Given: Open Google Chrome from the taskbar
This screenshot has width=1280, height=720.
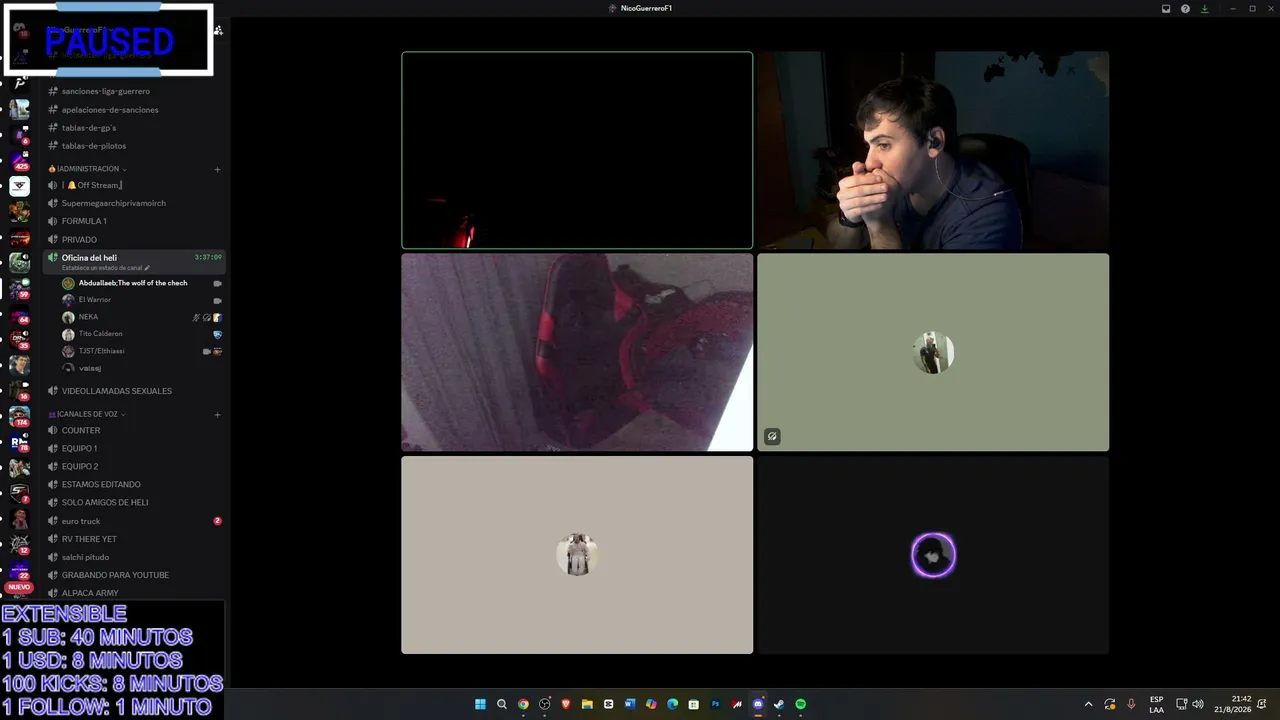Looking at the screenshot, I should 523,704.
